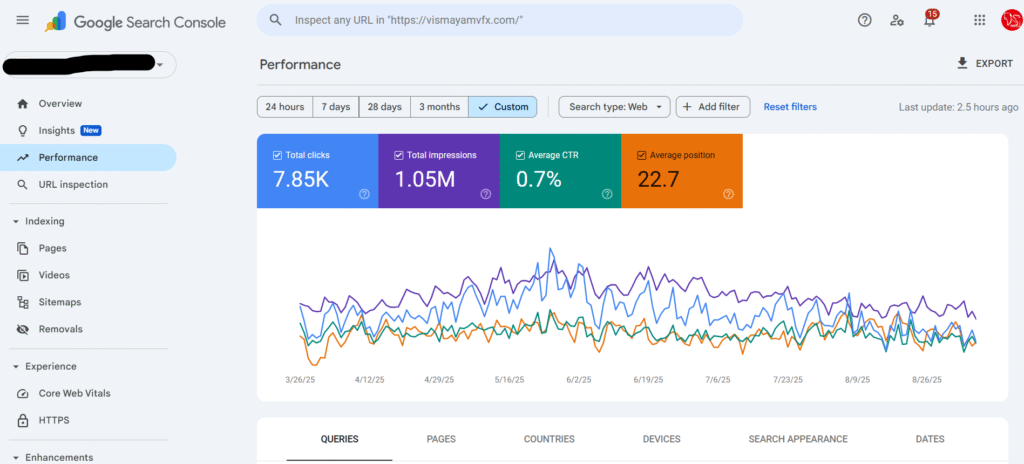Click the Add filter button
This screenshot has height=464, width=1024.
(712, 107)
